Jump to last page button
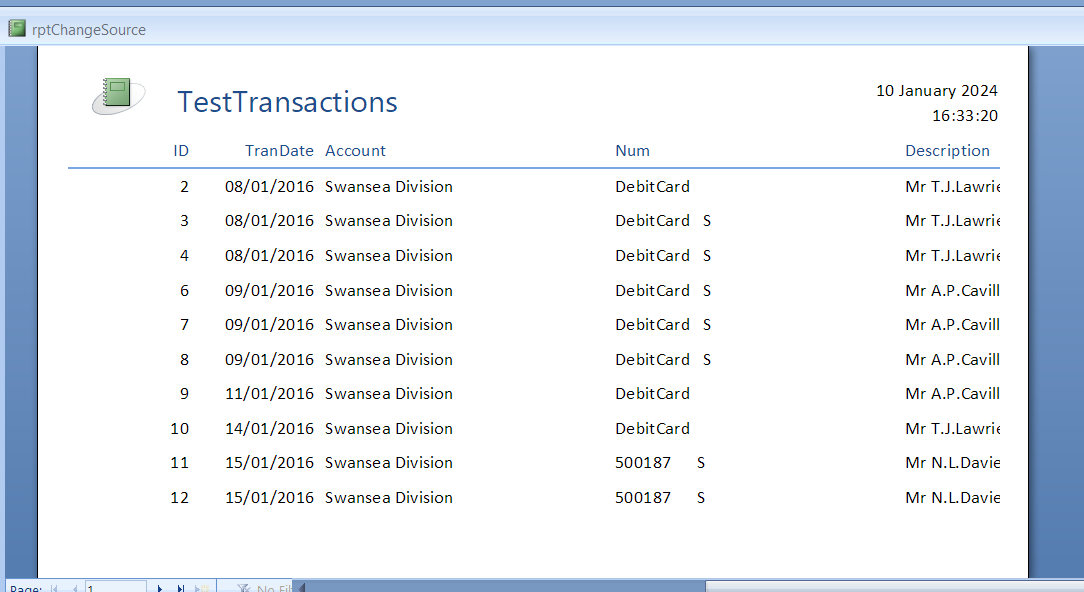The image size is (1084, 592). point(180,589)
